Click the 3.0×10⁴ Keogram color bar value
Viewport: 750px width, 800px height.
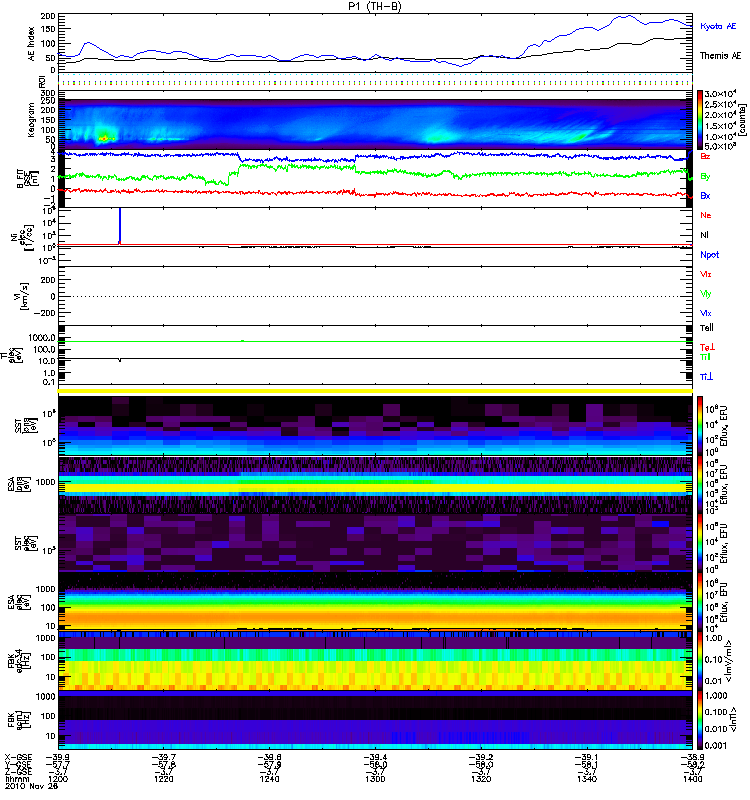point(720,94)
